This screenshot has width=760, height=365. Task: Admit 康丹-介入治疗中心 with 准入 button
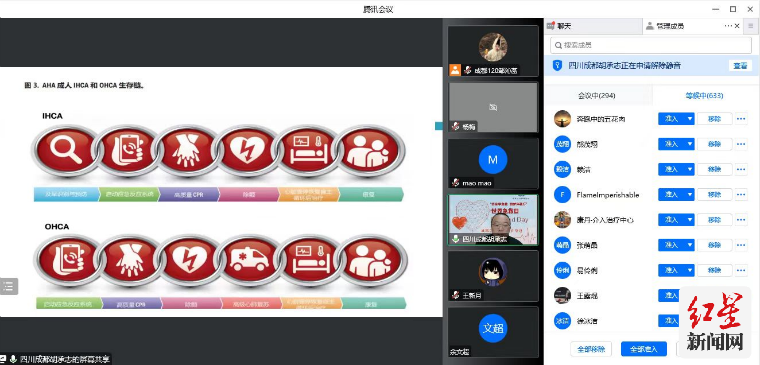(x=671, y=220)
